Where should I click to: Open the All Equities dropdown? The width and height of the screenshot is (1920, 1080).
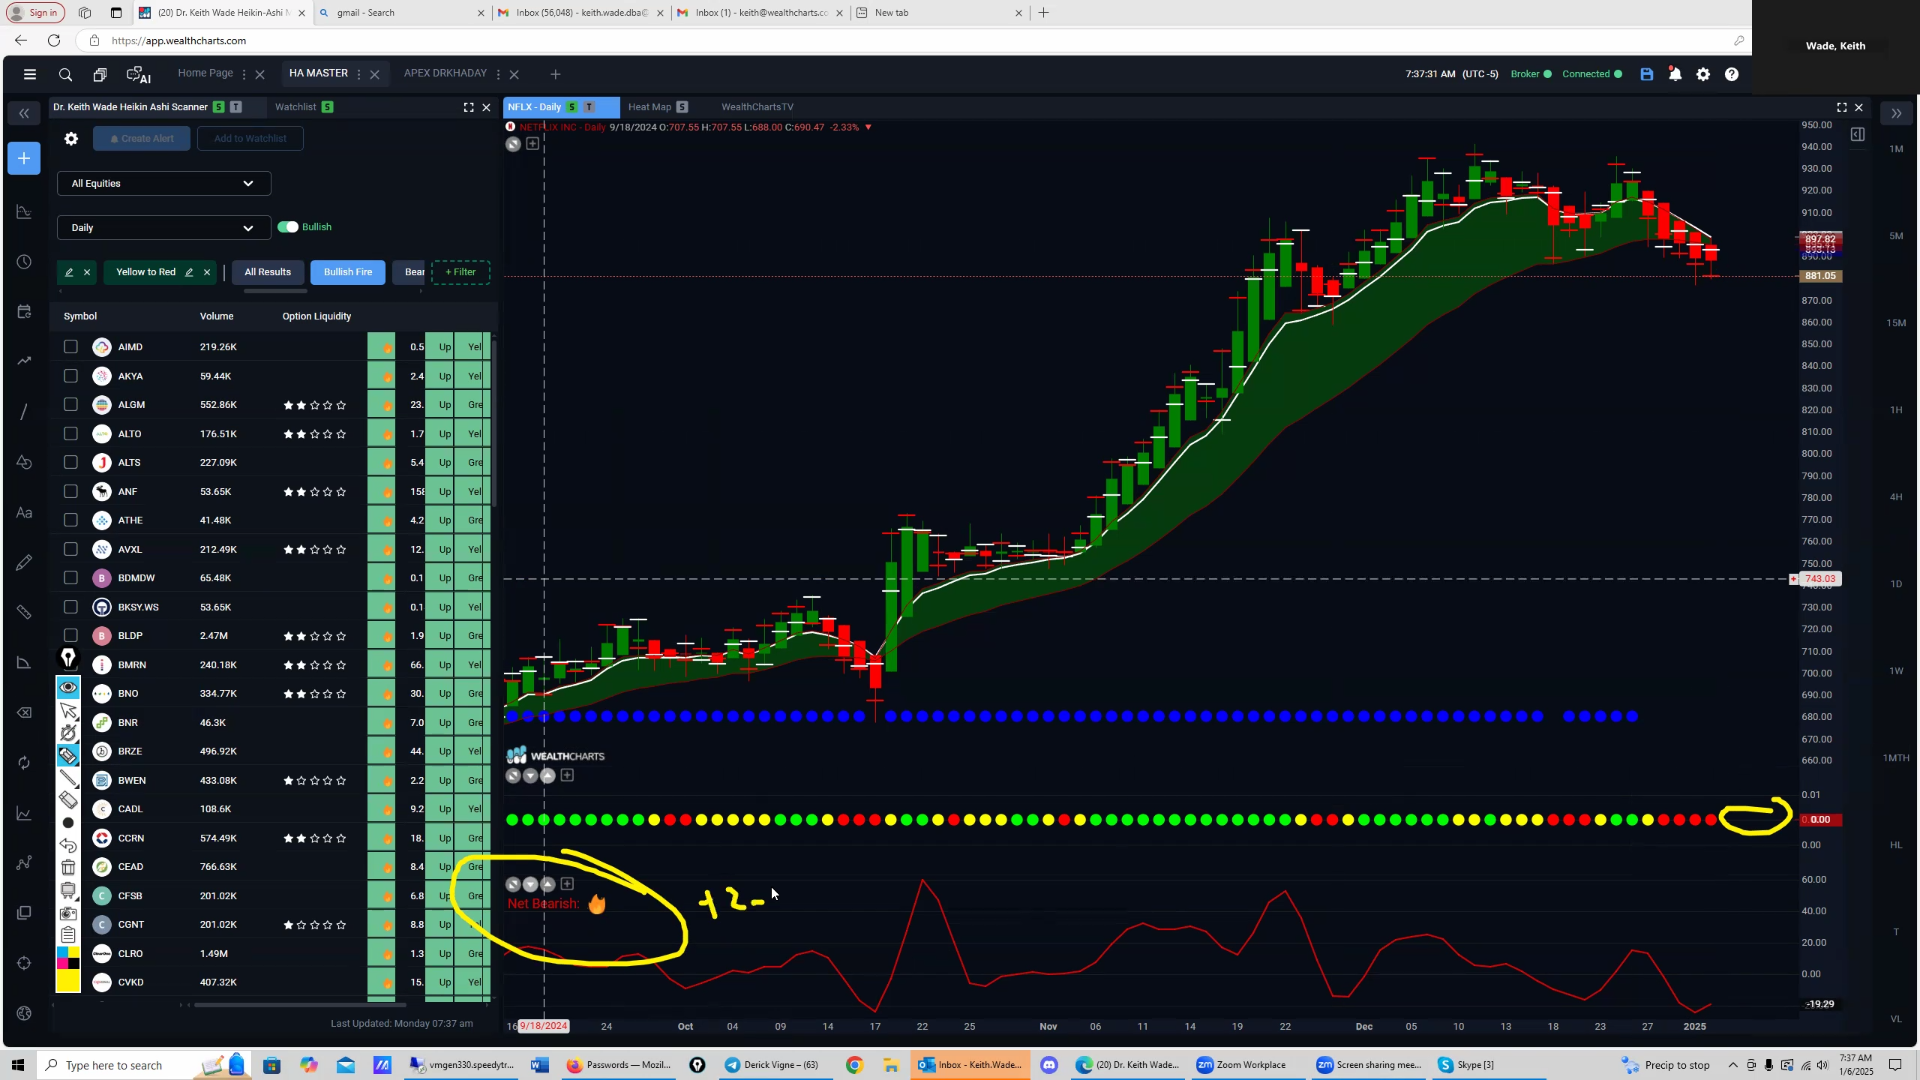point(163,184)
